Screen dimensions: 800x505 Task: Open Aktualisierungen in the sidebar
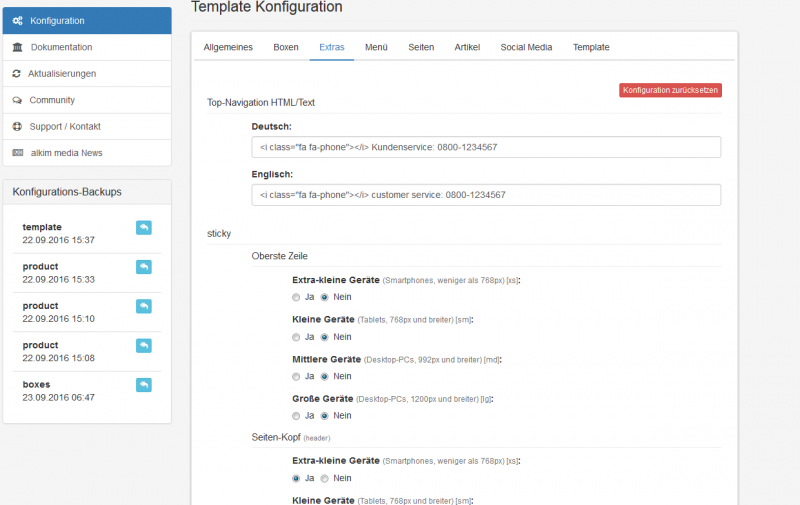pos(87,74)
